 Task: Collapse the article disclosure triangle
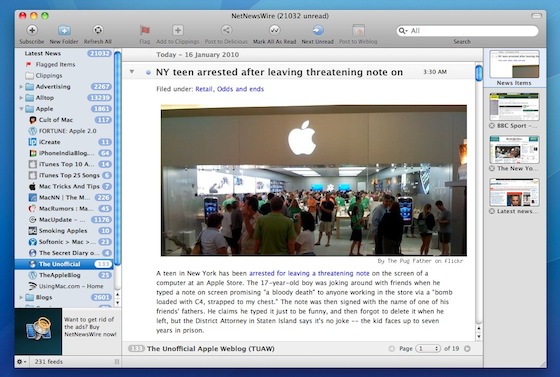point(132,72)
